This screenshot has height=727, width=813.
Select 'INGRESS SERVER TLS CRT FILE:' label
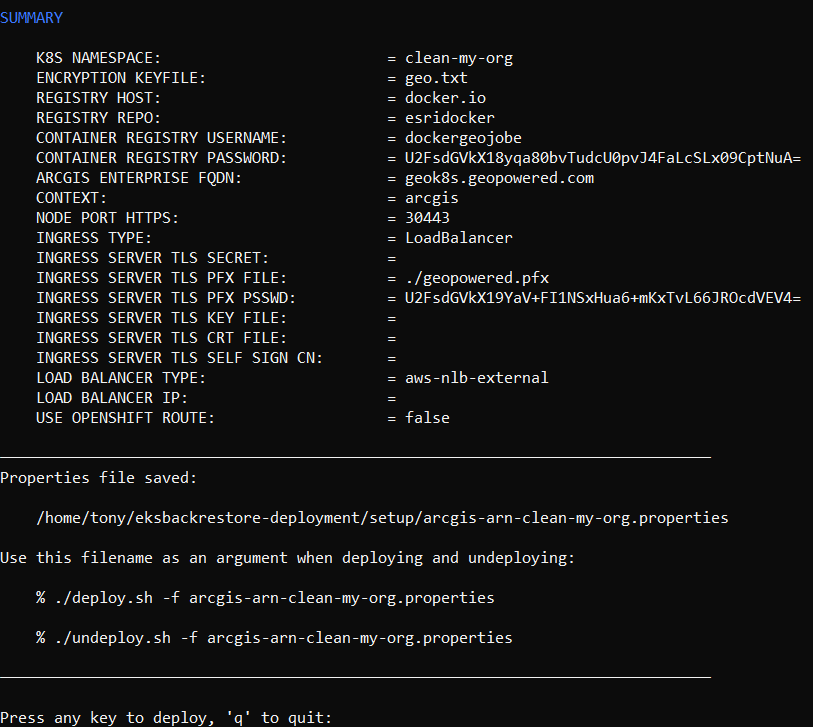pyautogui.click(x=161, y=338)
